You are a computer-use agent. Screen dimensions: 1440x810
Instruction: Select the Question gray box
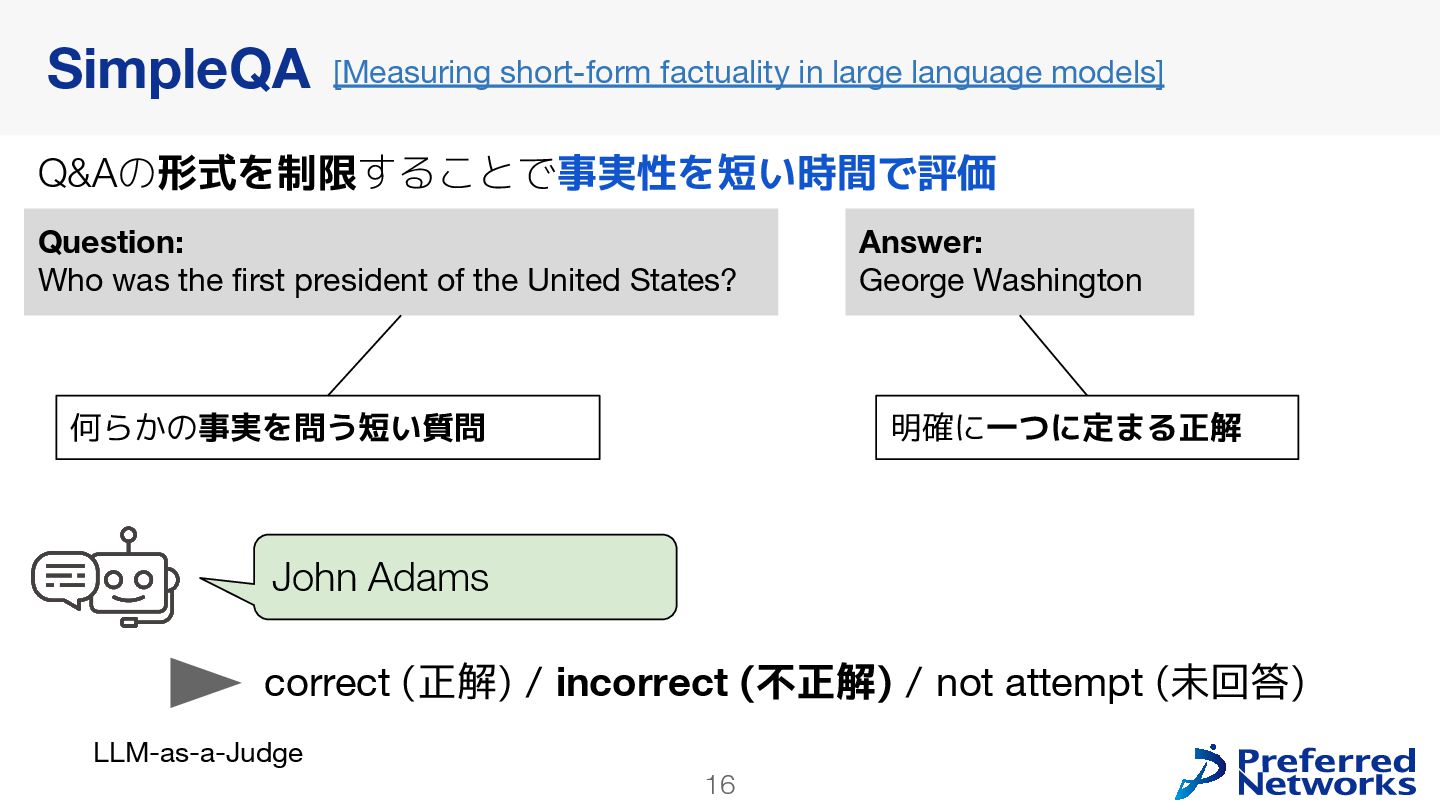(401, 262)
